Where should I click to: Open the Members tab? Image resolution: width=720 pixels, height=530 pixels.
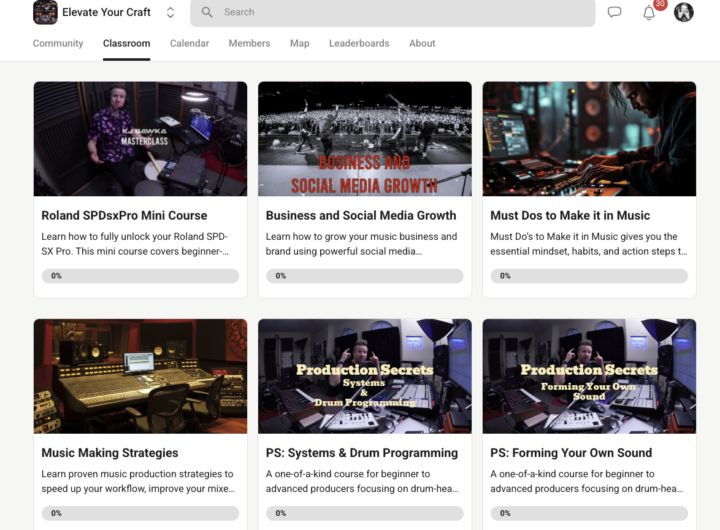(x=249, y=43)
